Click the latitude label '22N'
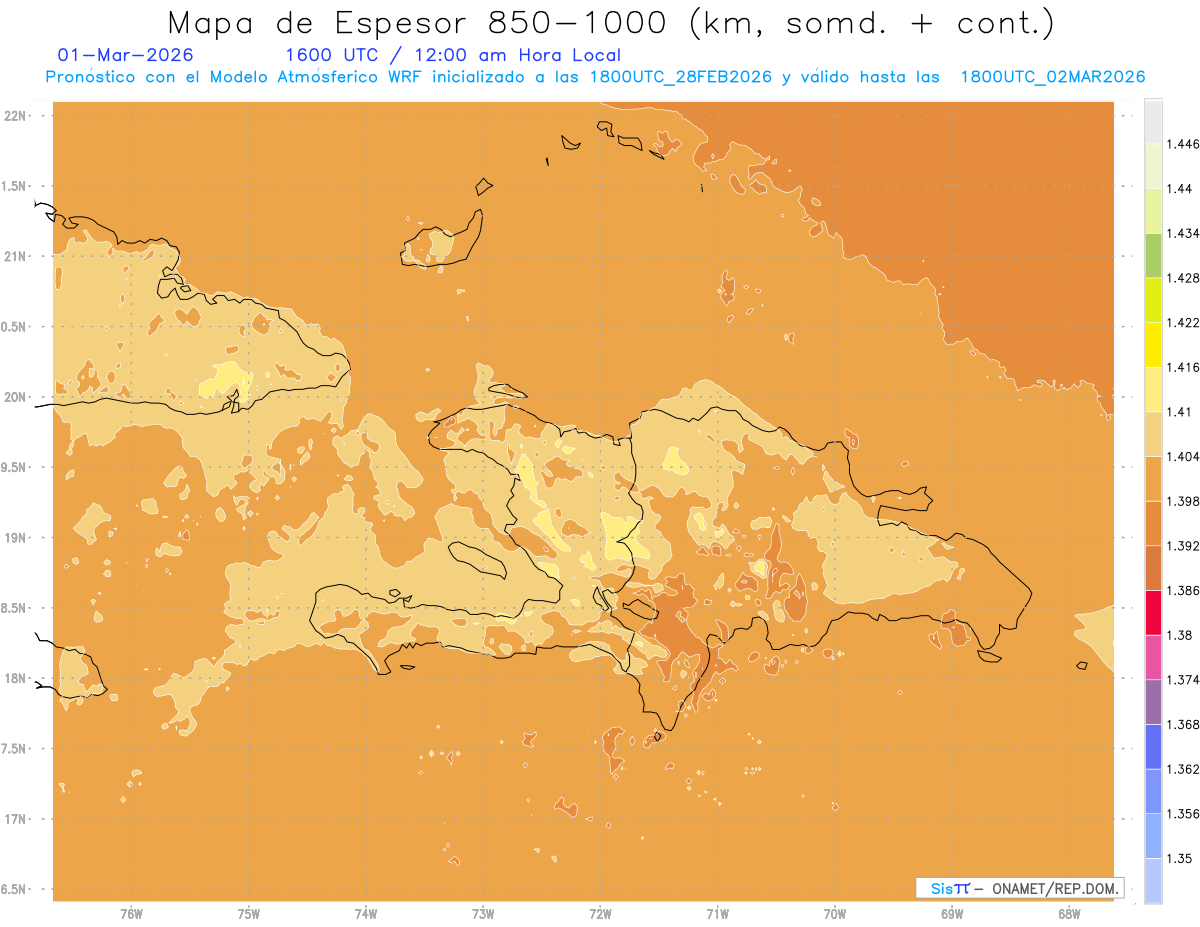1200x927 pixels. tap(14, 116)
